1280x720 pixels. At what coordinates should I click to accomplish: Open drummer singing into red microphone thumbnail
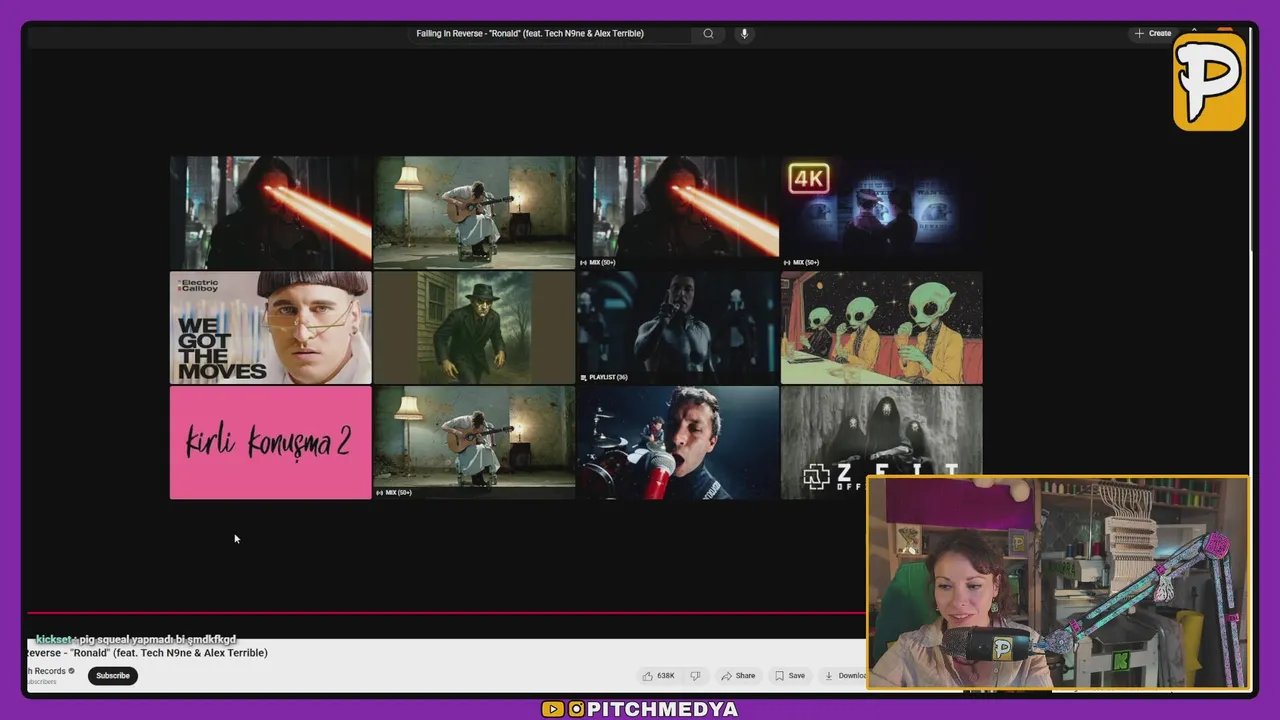point(677,443)
